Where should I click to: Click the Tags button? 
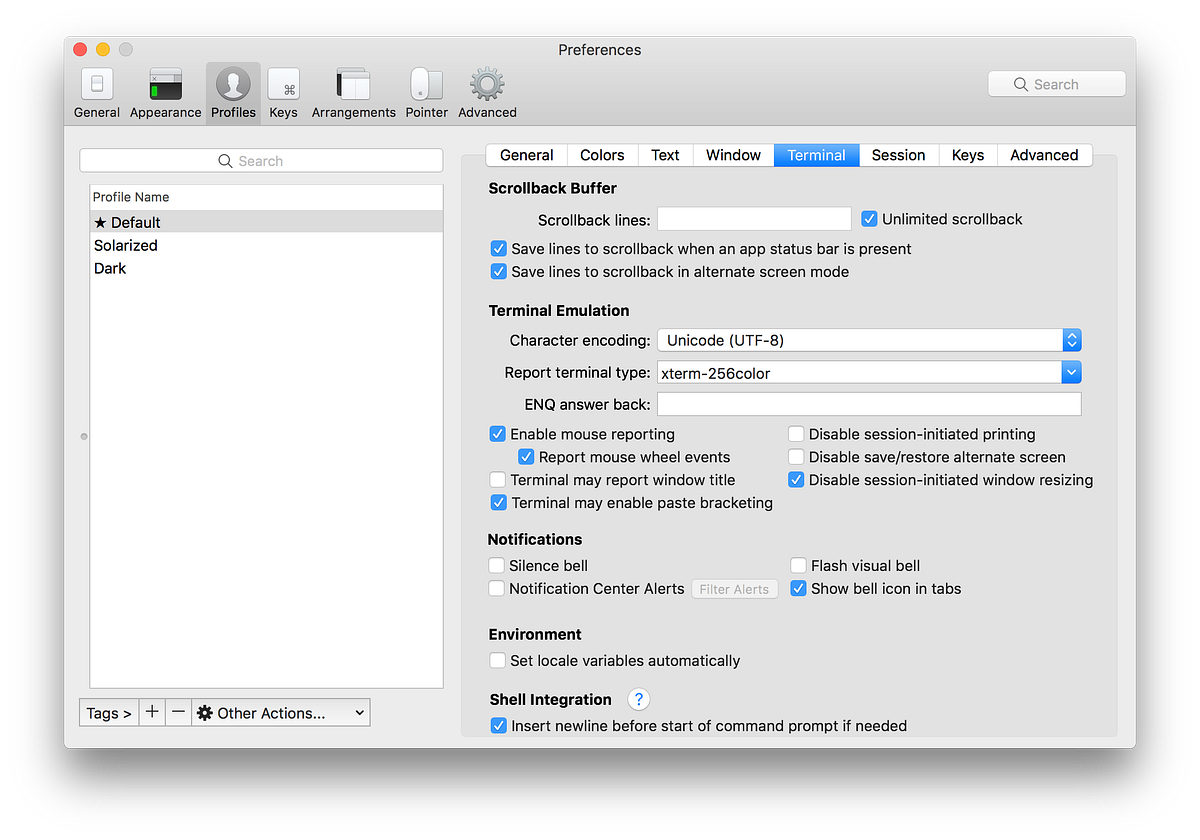[108, 712]
